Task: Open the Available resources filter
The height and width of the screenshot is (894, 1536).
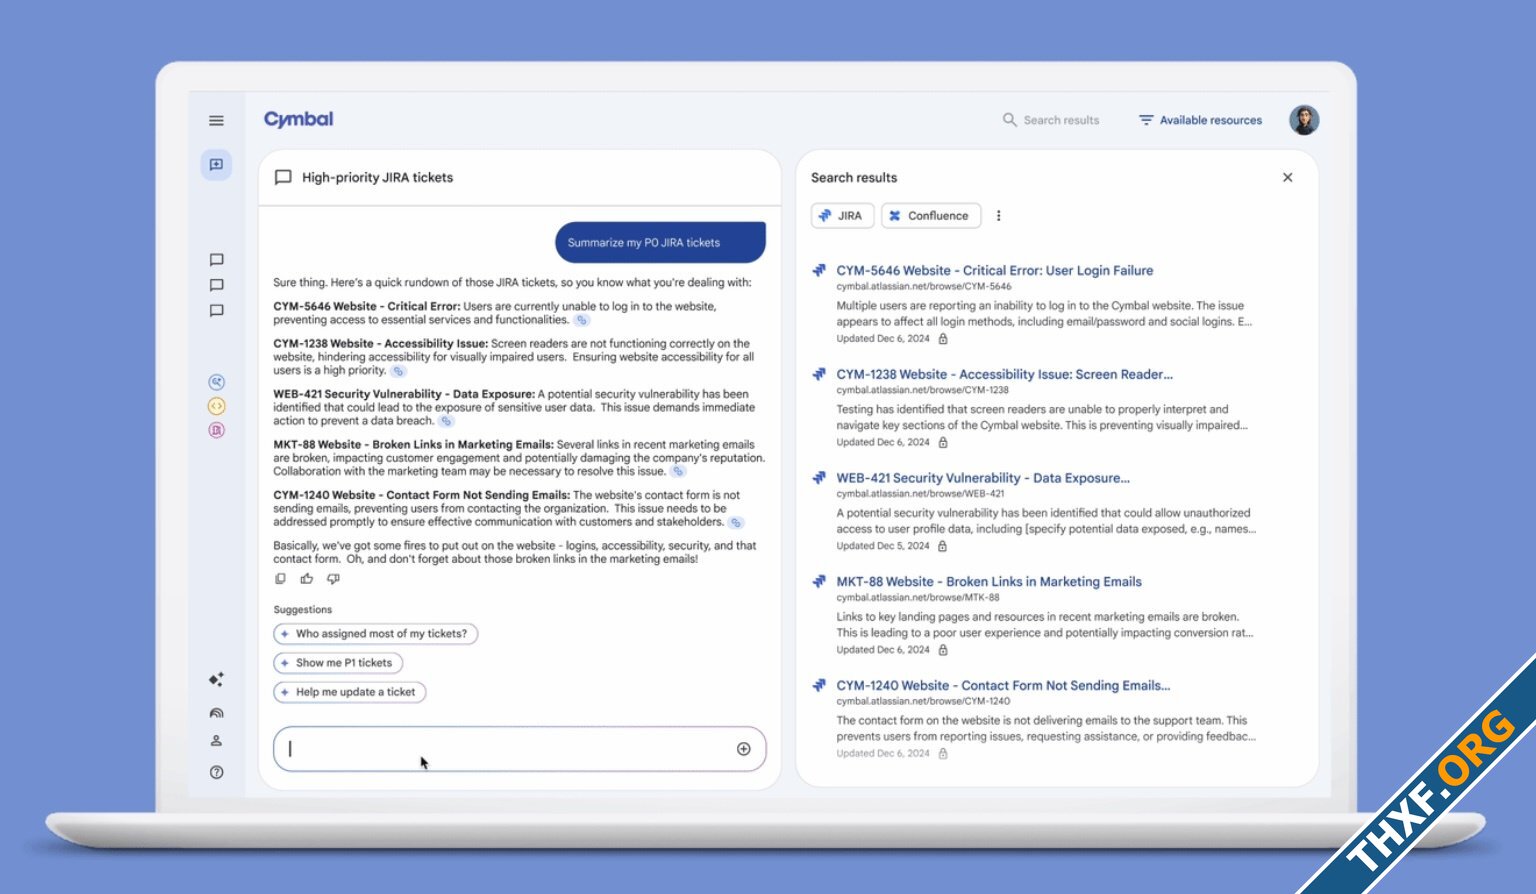Action: [x=1200, y=120]
